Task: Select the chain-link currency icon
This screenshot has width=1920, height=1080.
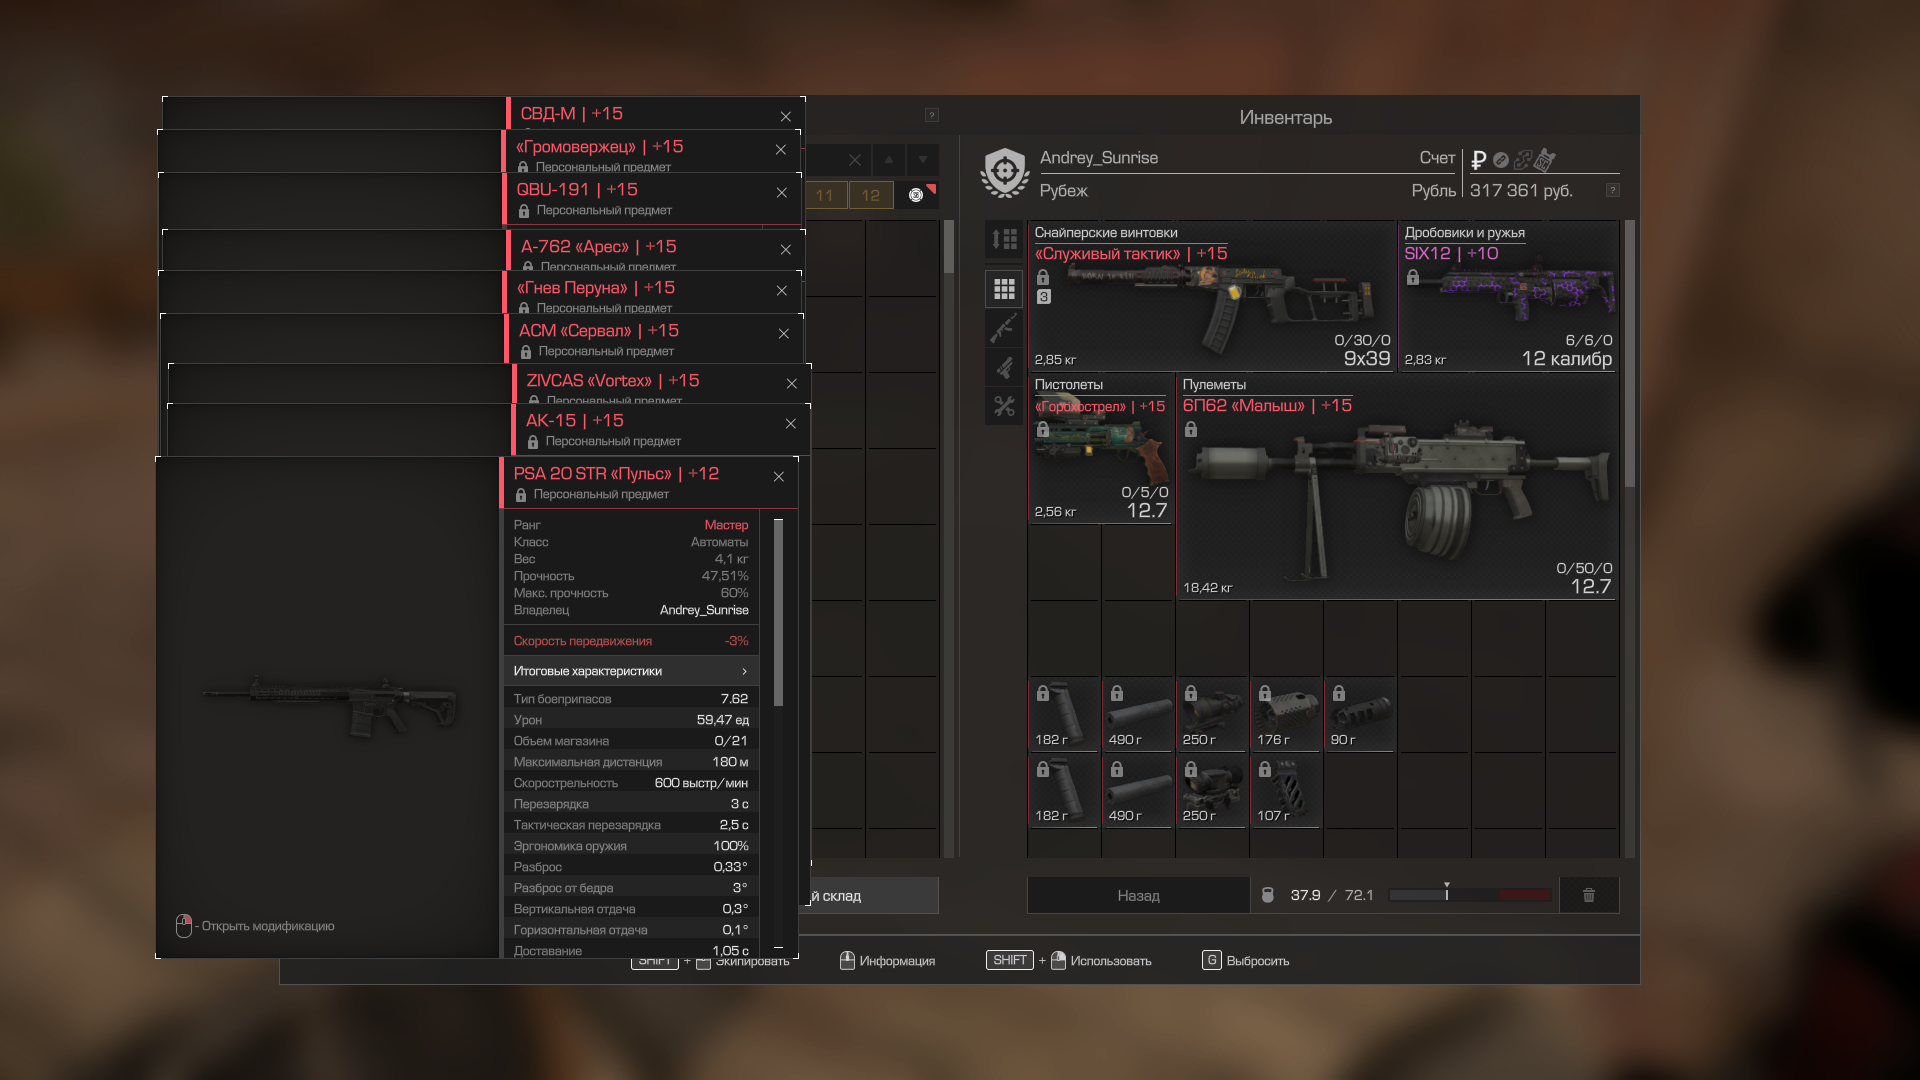Action: pyautogui.click(x=1522, y=160)
